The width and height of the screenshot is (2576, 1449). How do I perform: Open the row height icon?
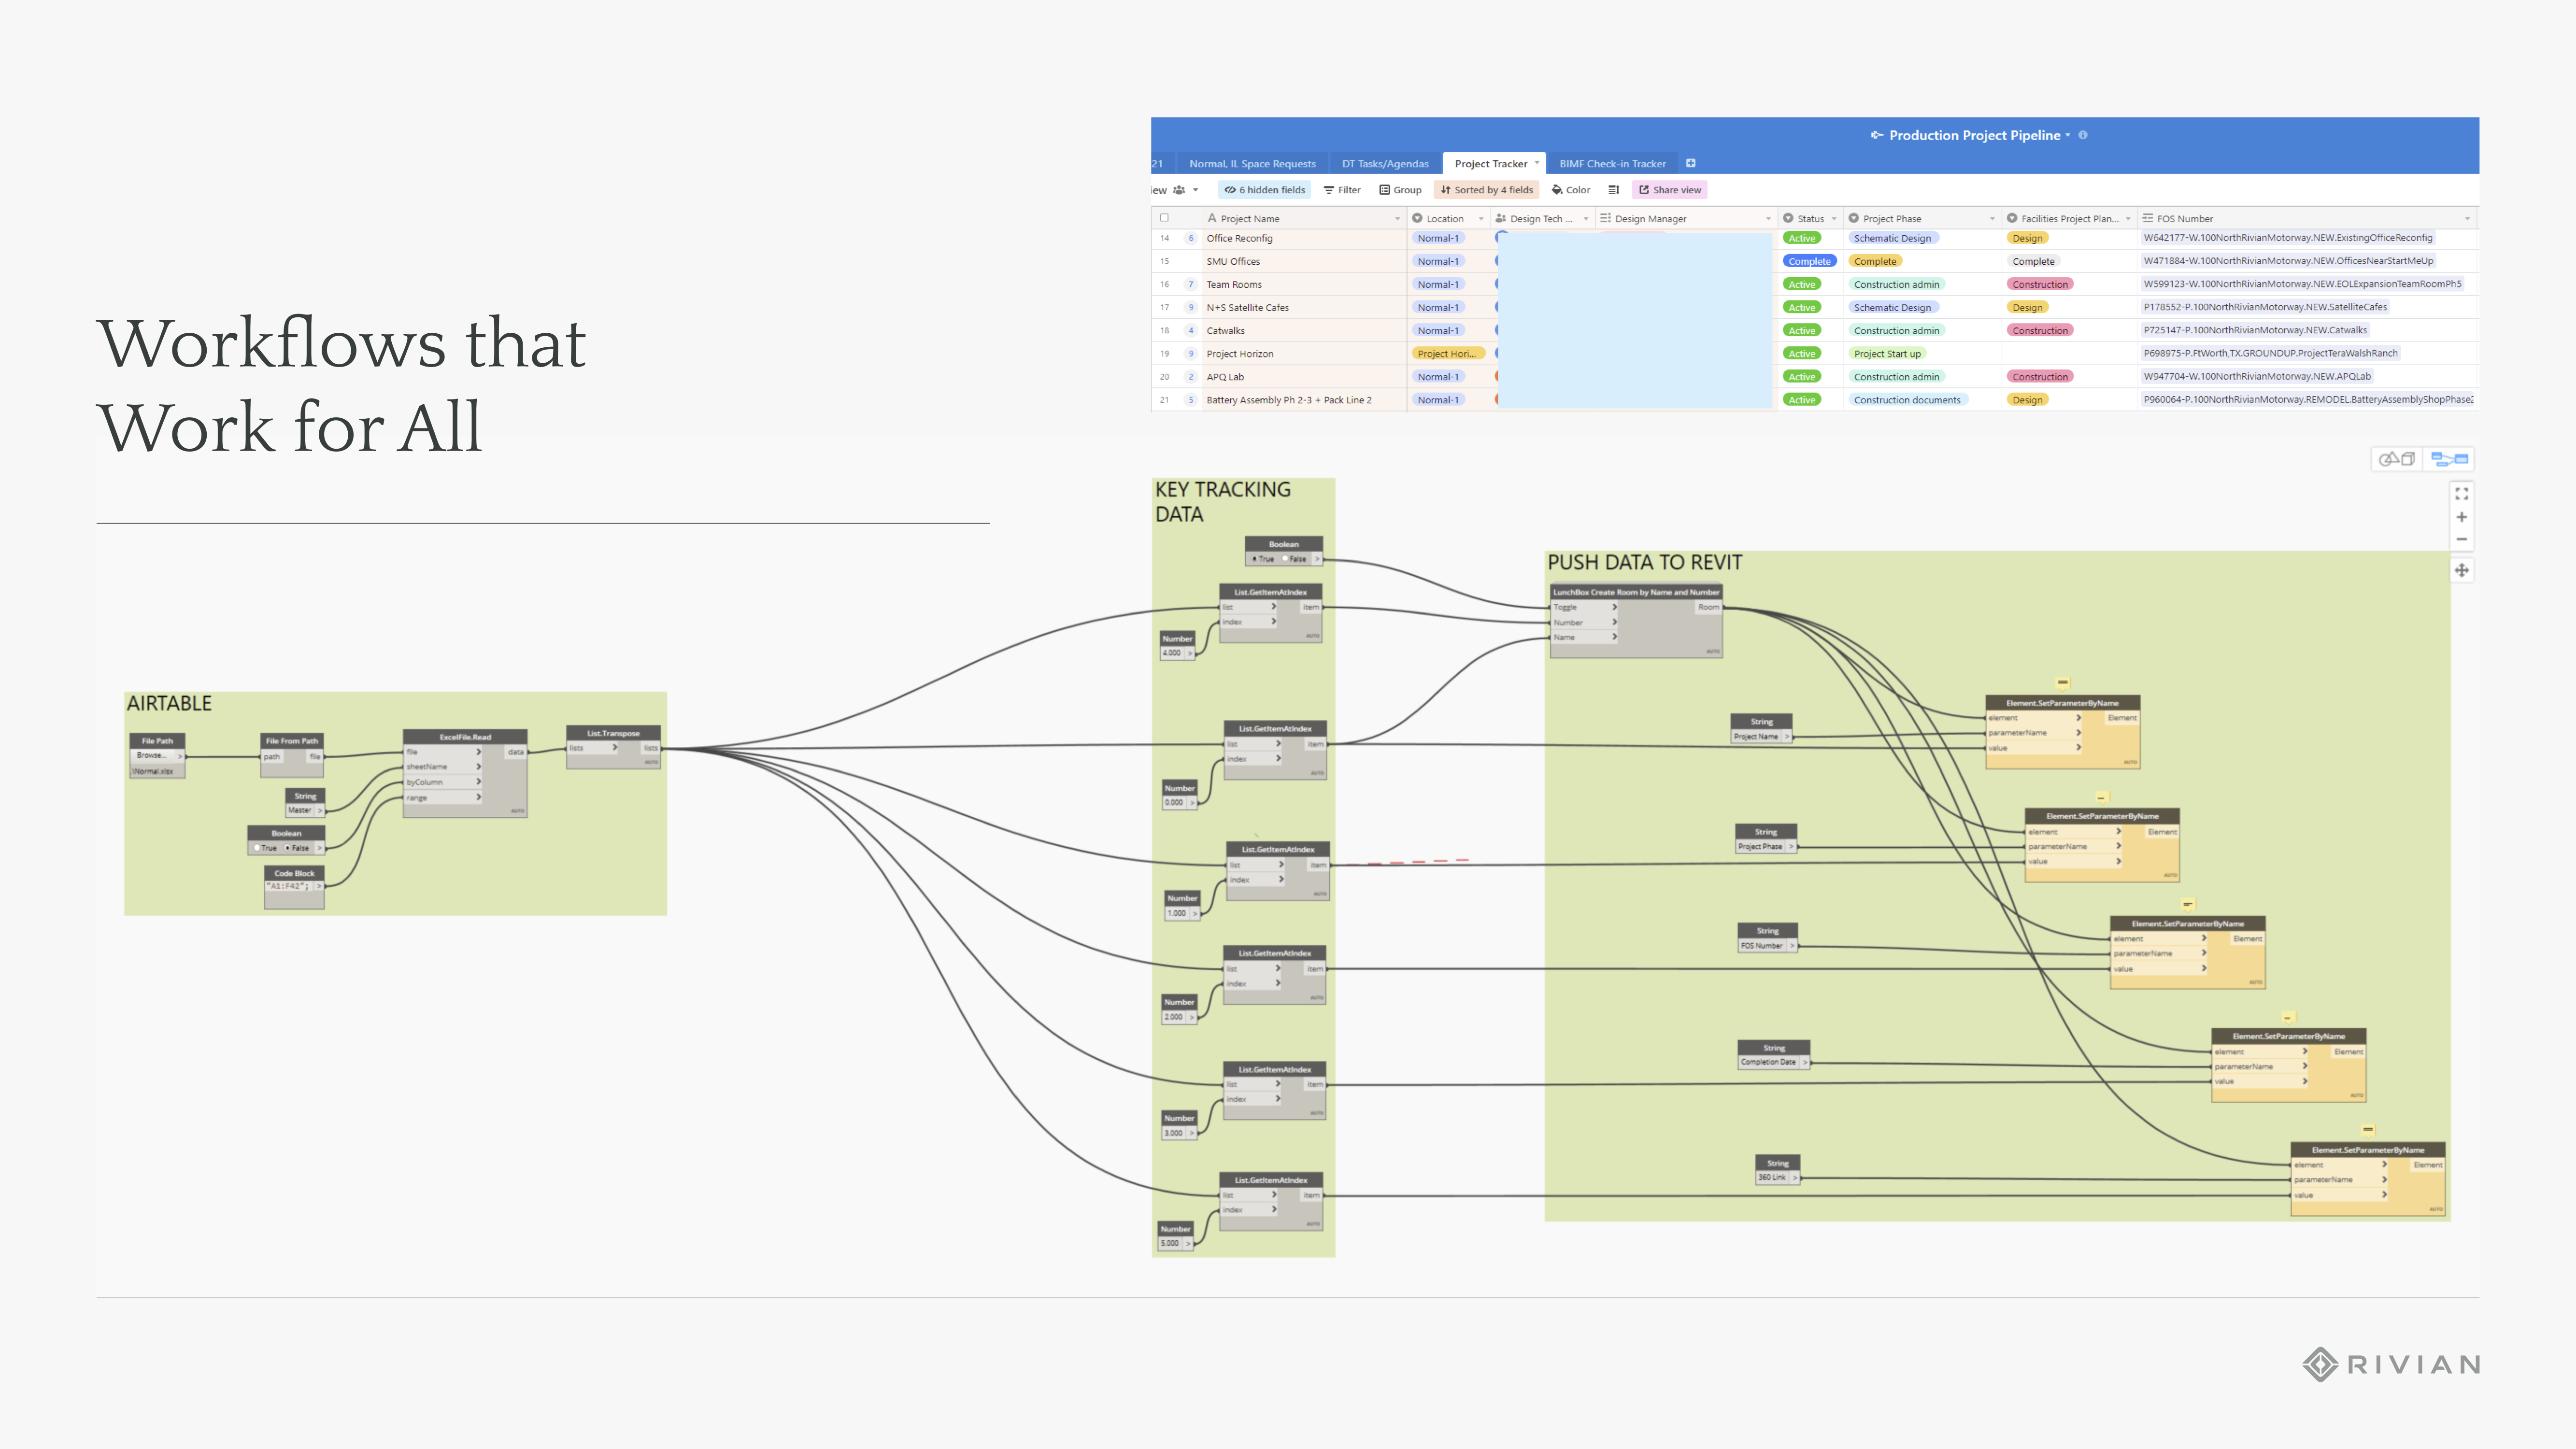pos(1613,190)
